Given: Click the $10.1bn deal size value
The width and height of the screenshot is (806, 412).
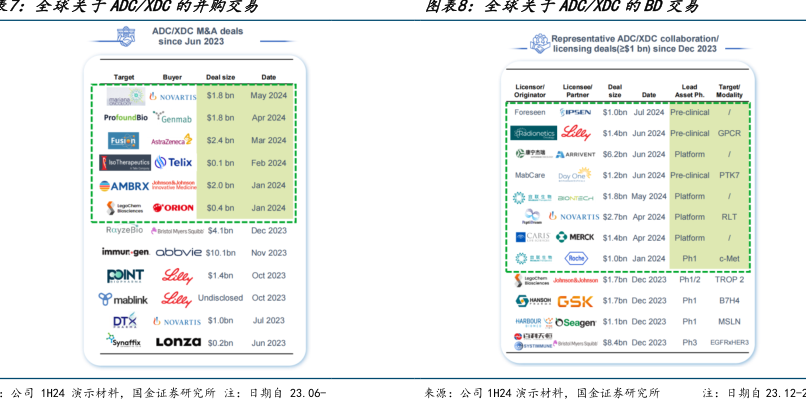Looking at the screenshot, I should click(x=220, y=252).
